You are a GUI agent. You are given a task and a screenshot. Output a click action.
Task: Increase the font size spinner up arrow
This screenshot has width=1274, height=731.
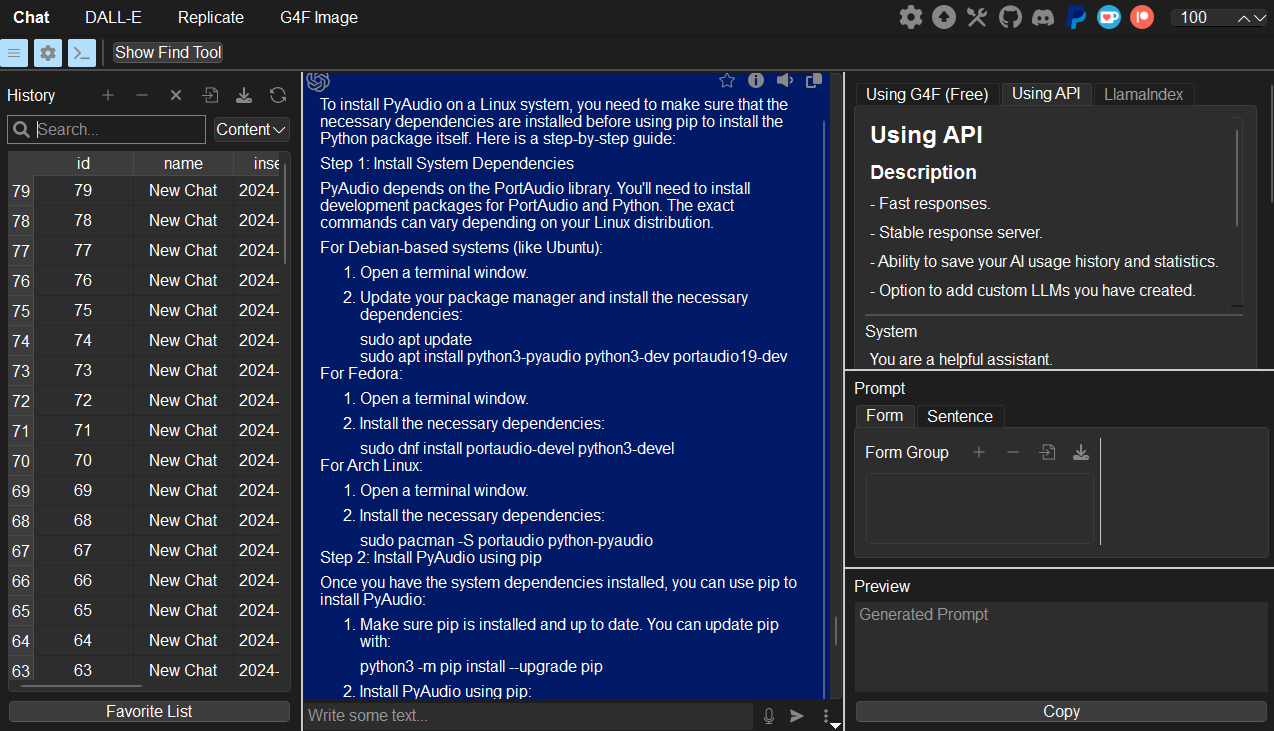click(x=1244, y=17)
